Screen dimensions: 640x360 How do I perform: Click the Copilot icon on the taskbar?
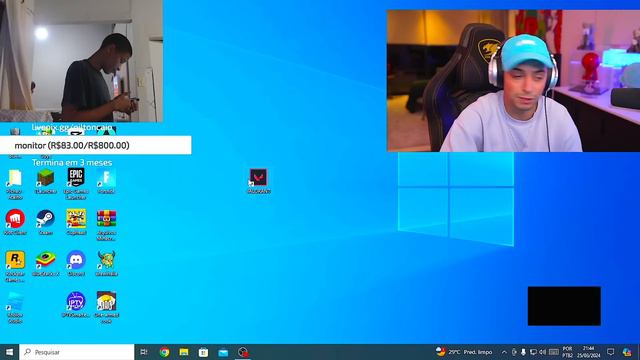coord(627,352)
